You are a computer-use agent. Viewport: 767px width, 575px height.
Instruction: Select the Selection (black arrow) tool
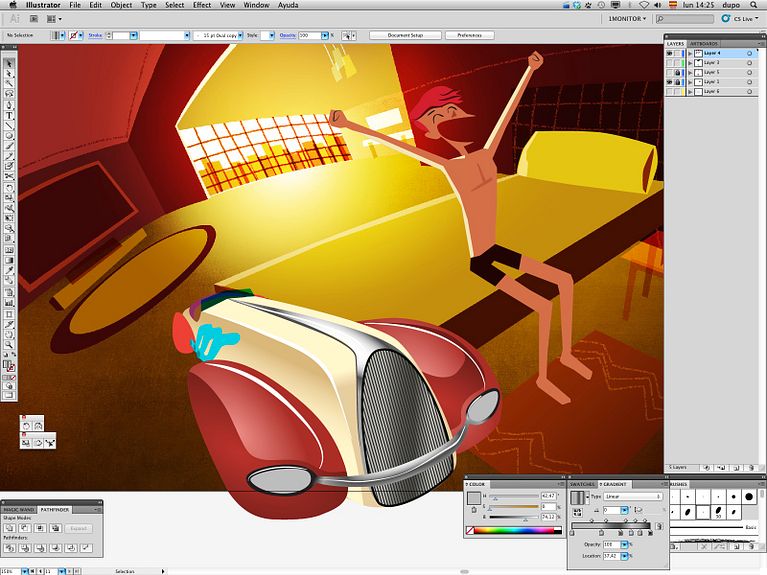click(10, 63)
